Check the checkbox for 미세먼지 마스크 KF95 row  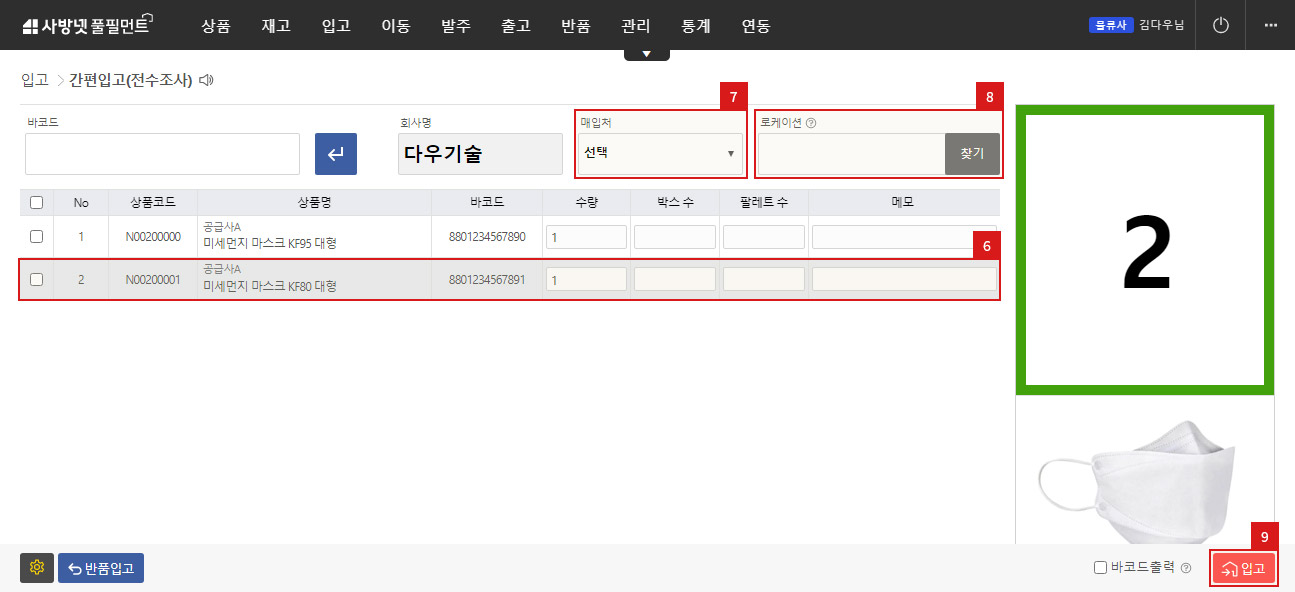(37, 236)
